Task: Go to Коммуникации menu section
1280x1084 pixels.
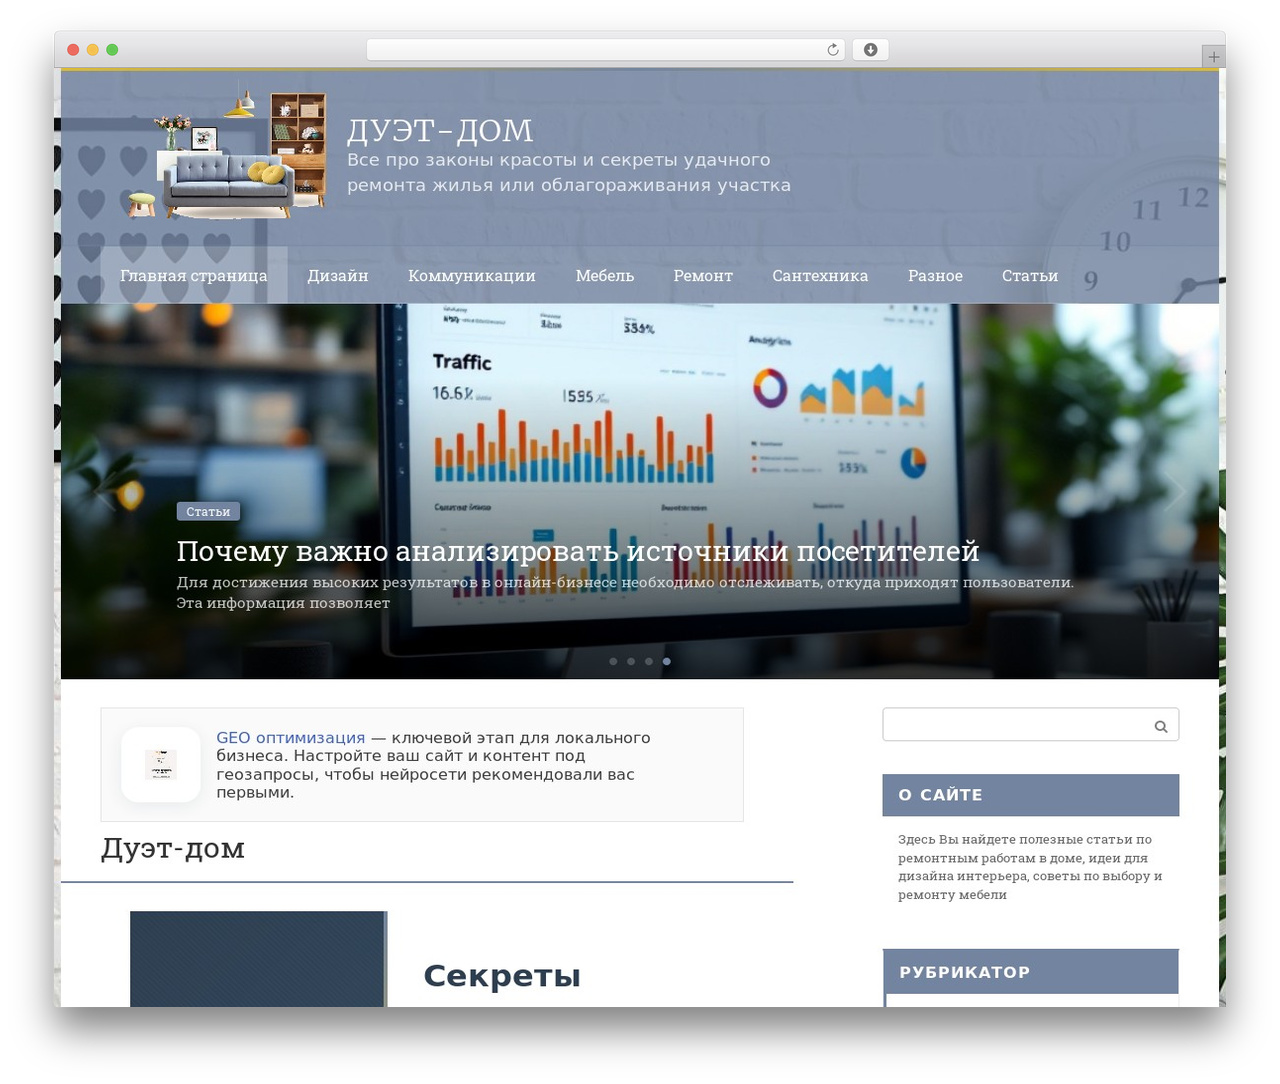Action: 472,276
